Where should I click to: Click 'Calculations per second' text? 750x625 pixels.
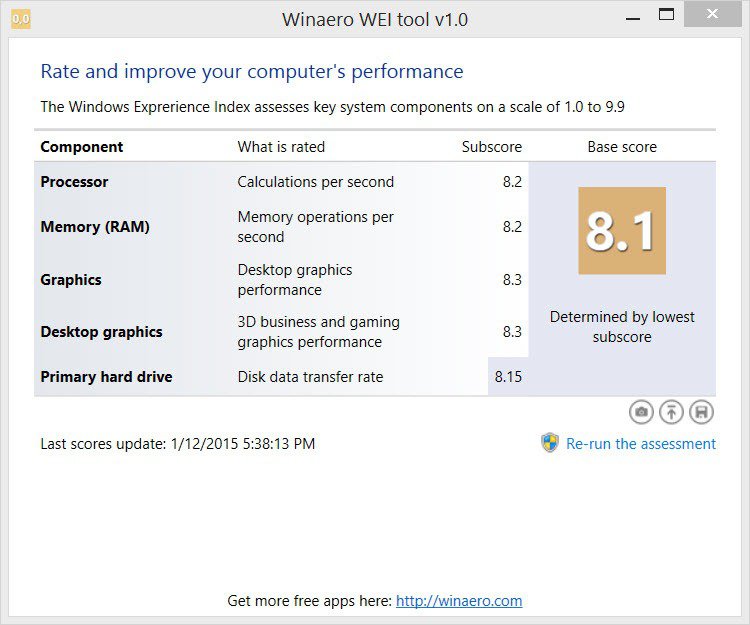316,182
